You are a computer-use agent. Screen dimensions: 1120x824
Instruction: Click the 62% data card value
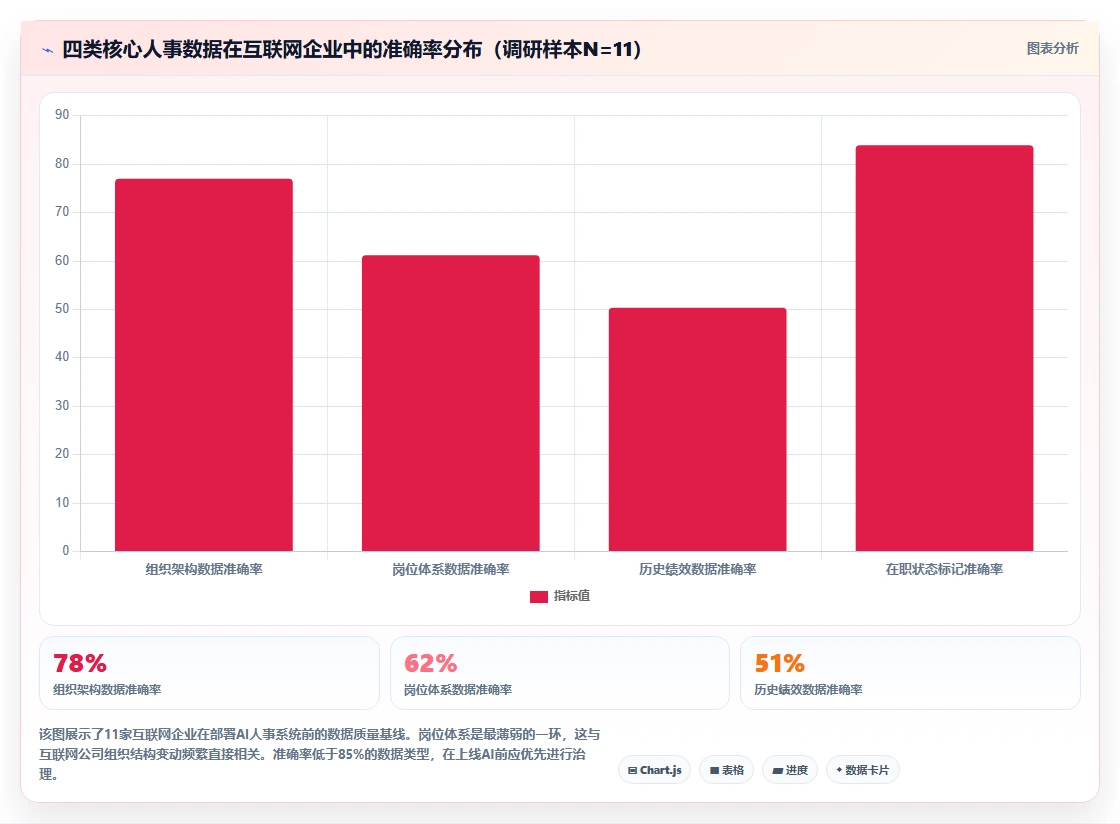click(x=431, y=663)
